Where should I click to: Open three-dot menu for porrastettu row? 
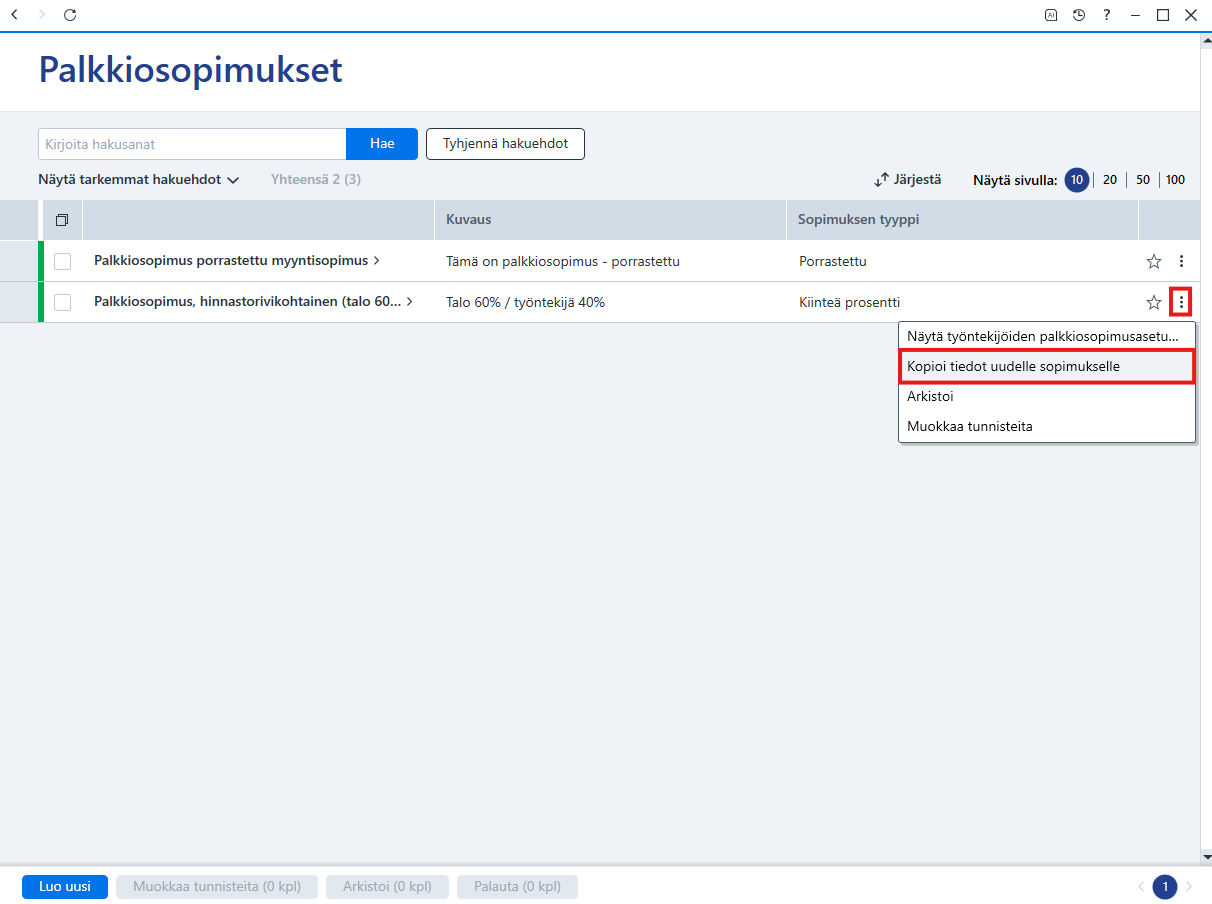[x=1181, y=261]
